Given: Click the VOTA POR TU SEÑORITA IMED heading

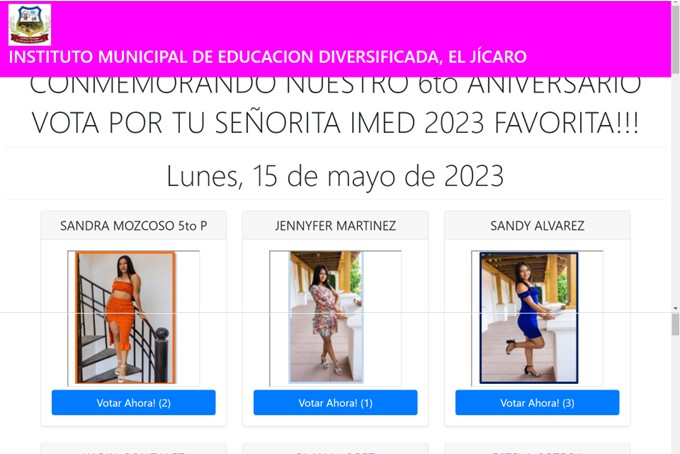Looking at the screenshot, I should pos(335,123).
